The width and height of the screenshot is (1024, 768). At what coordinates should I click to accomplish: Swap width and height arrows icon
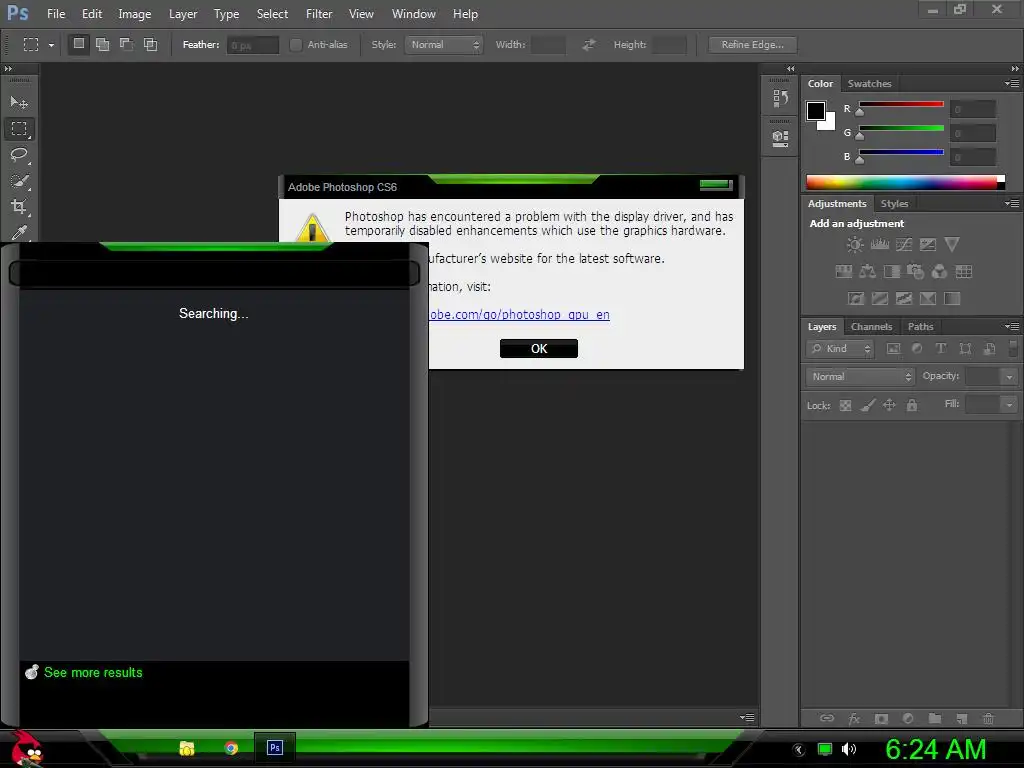(588, 44)
